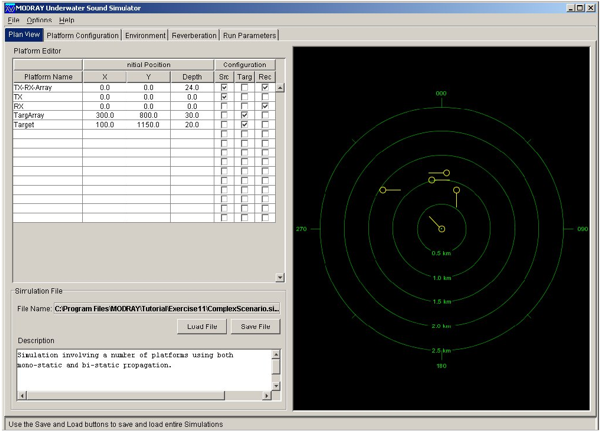Open the Help menu
This screenshot has width=600, height=433.
(67, 20)
